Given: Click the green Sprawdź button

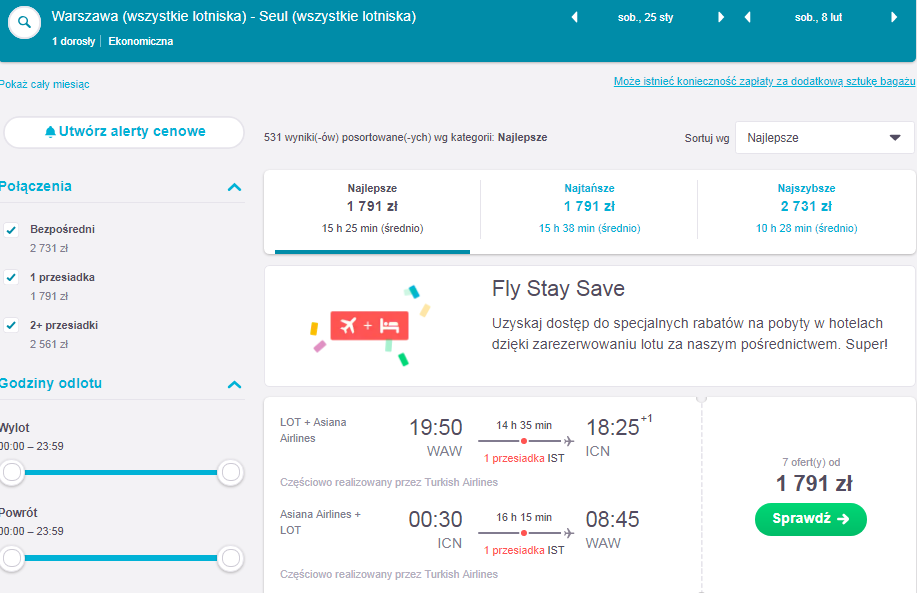Looking at the screenshot, I should tap(811, 519).
